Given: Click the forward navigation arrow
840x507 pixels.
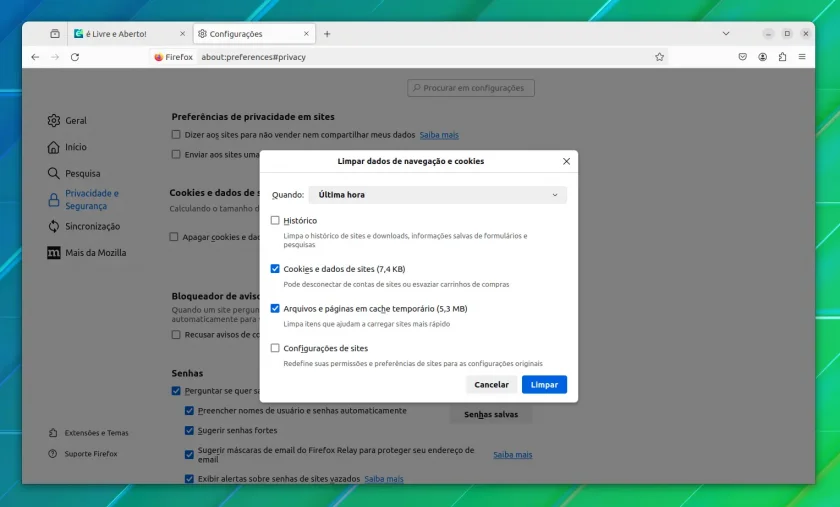Looking at the screenshot, I should (55, 57).
